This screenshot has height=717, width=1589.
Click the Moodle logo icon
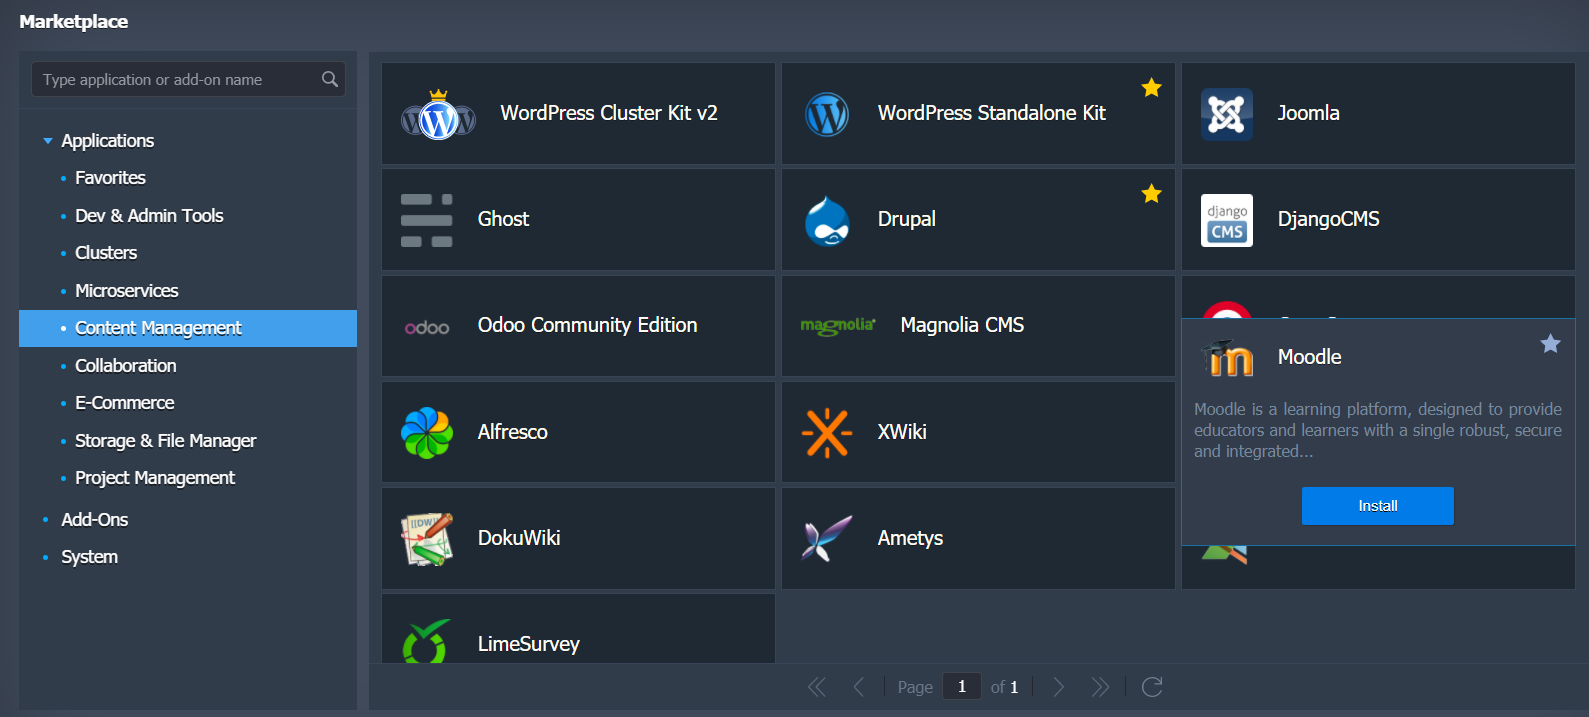1227,358
